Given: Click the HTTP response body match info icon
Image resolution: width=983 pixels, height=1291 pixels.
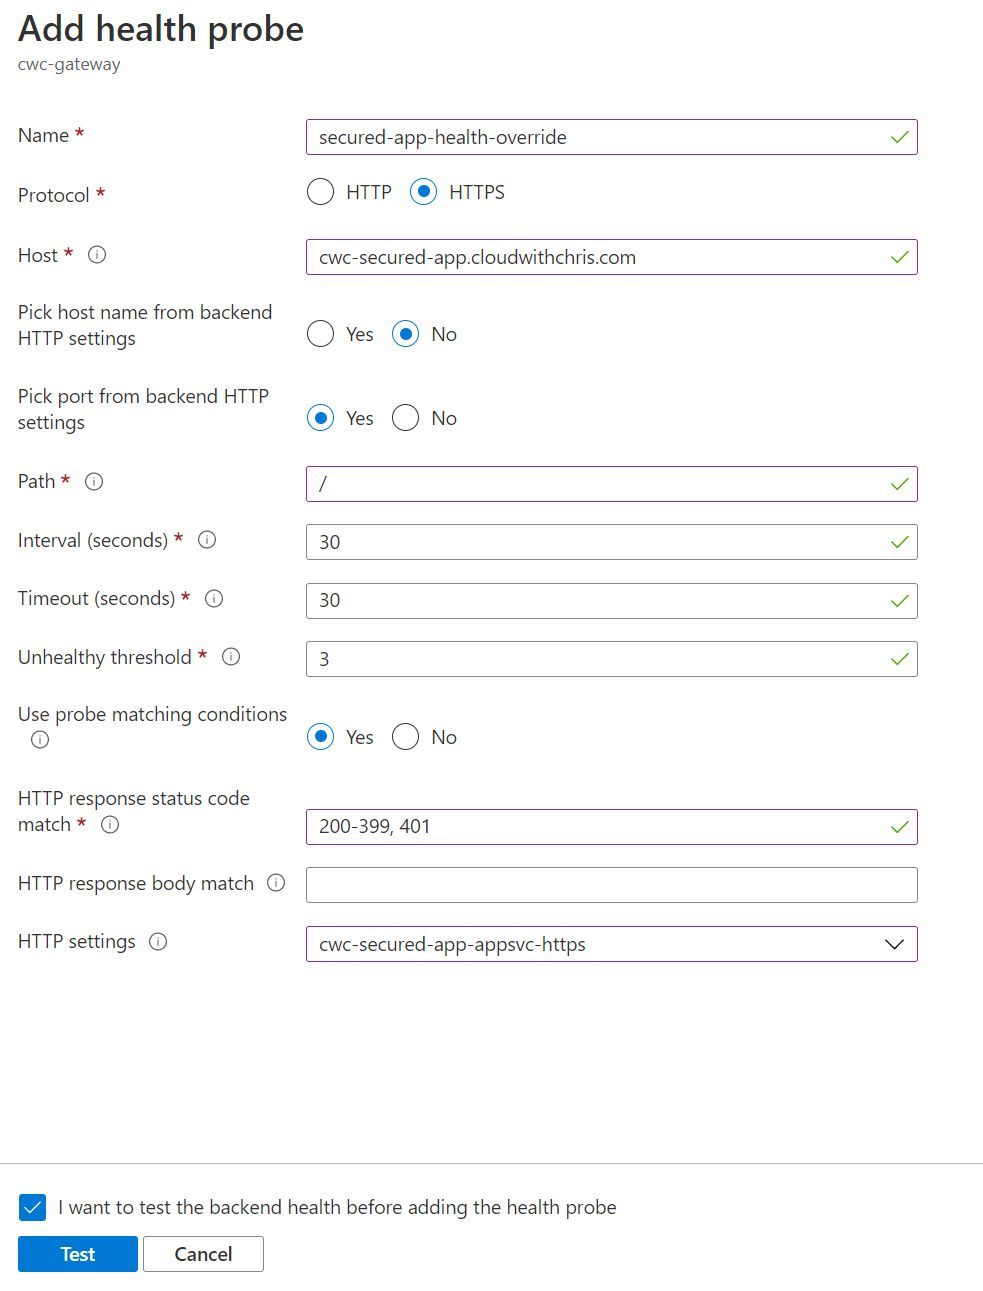Looking at the screenshot, I should (276, 883).
